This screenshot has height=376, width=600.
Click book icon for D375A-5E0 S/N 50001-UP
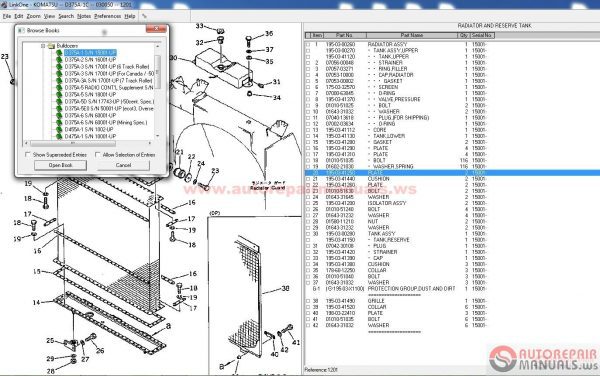(x=59, y=109)
